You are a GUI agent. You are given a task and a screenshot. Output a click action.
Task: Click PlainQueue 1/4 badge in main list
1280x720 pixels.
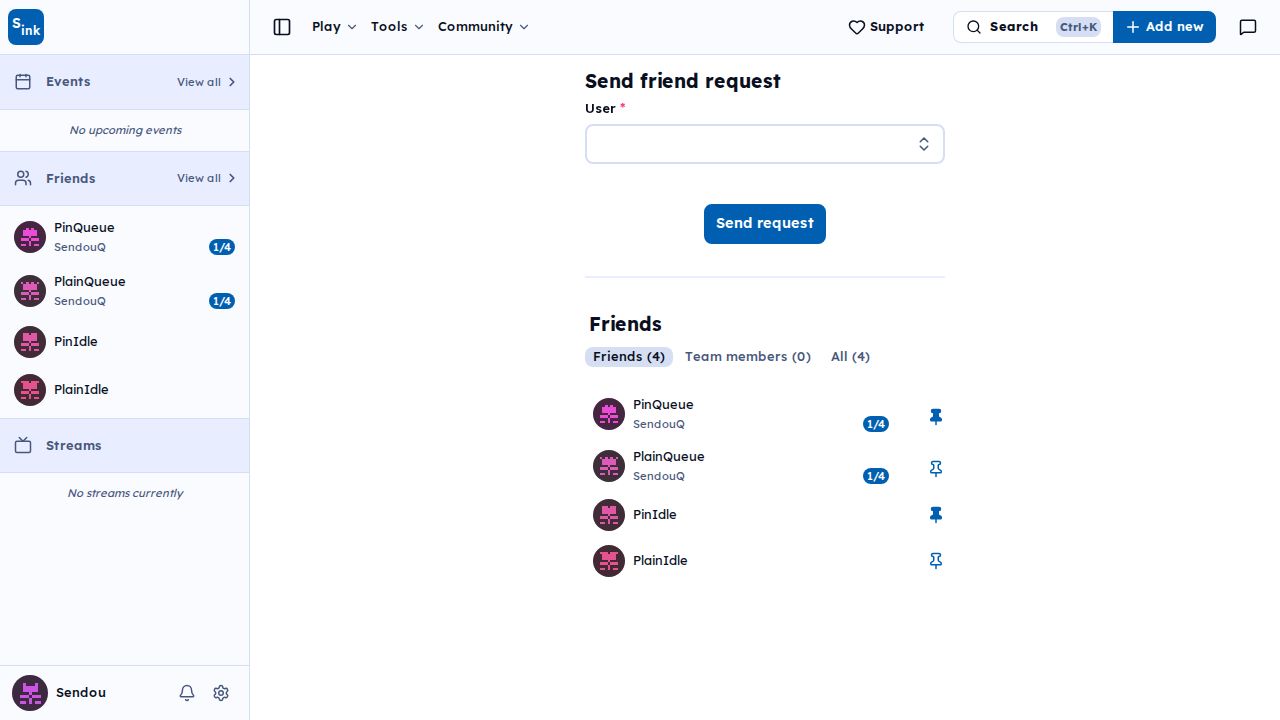pyautogui.click(x=876, y=476)
